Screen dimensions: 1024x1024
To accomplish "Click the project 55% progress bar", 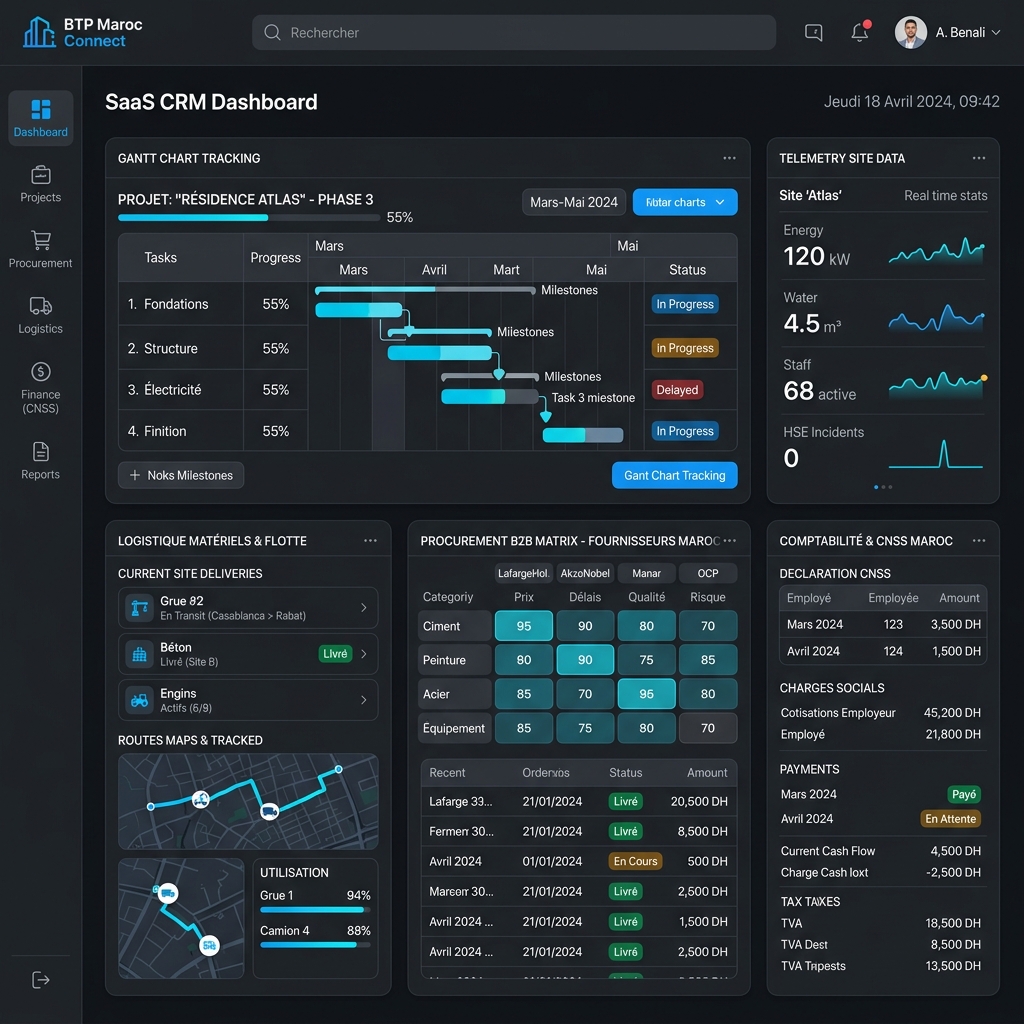I will tap(249, 217).
